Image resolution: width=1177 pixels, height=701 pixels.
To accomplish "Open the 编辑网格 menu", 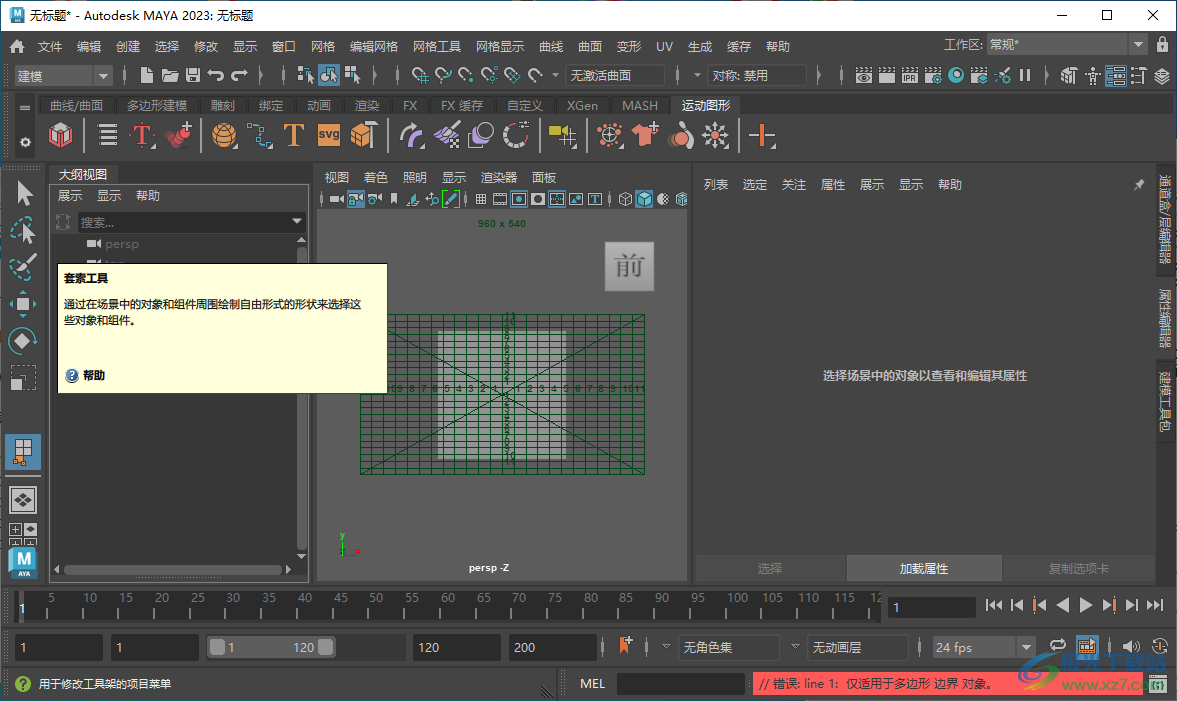I will (x=374, y=47).
